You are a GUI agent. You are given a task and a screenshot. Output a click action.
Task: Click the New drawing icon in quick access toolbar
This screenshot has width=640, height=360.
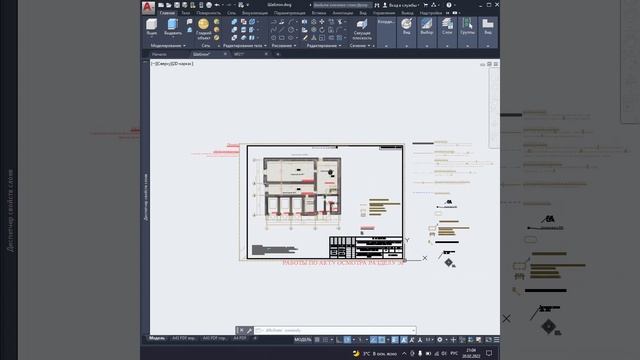pyautogui.click(x=161, y=5)
